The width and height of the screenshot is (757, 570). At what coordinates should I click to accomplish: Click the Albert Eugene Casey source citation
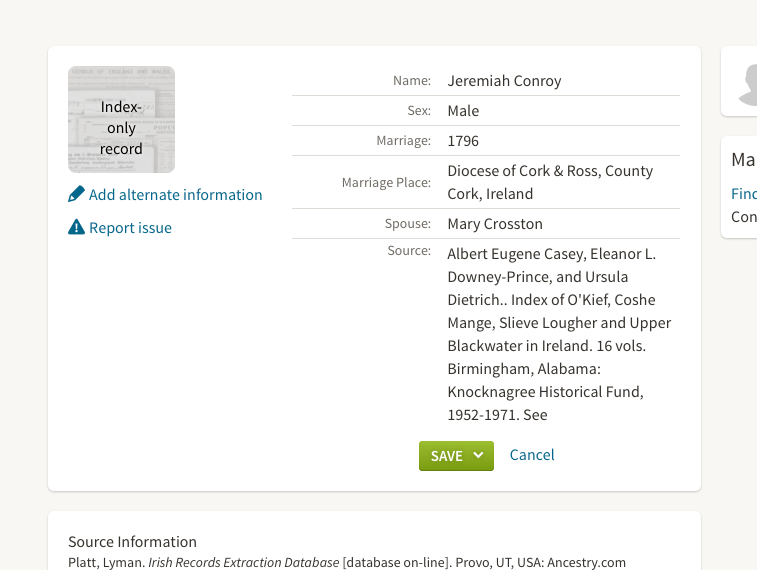(x=559, y=334)
